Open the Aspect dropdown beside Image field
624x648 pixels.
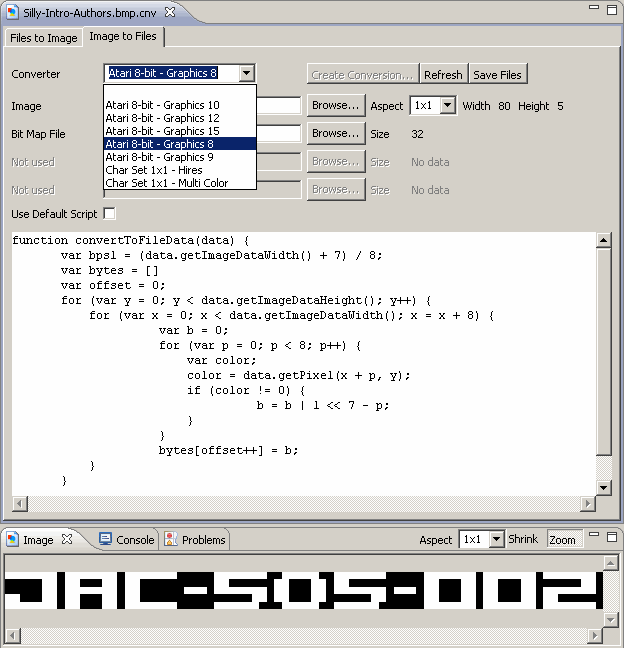(x=446, y=105)
